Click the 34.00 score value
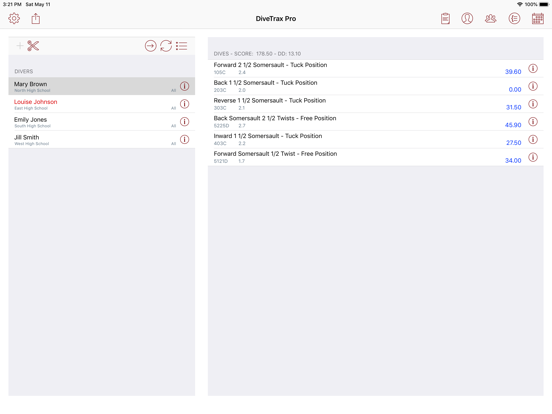This screenshot has height=414, width=552. click(x=513, y=161)
